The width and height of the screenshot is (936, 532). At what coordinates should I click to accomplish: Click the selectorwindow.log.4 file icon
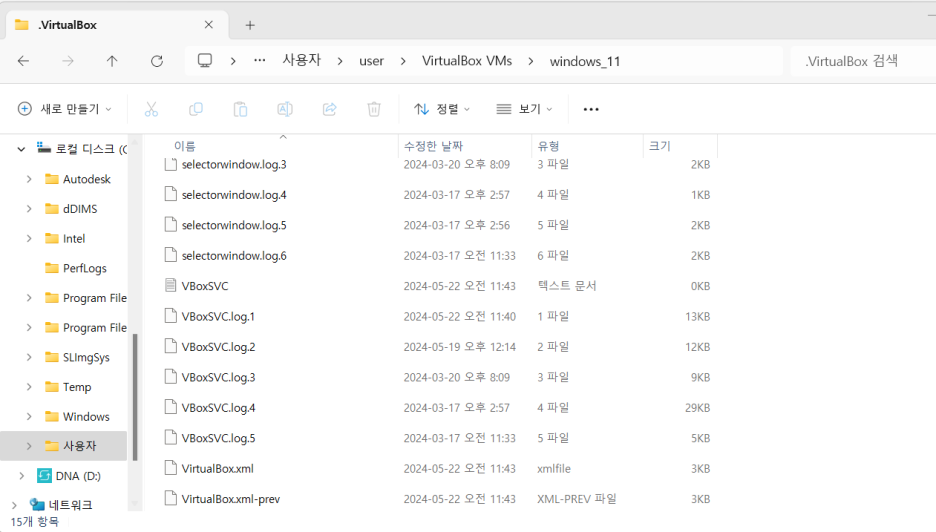tap(171, 194)
